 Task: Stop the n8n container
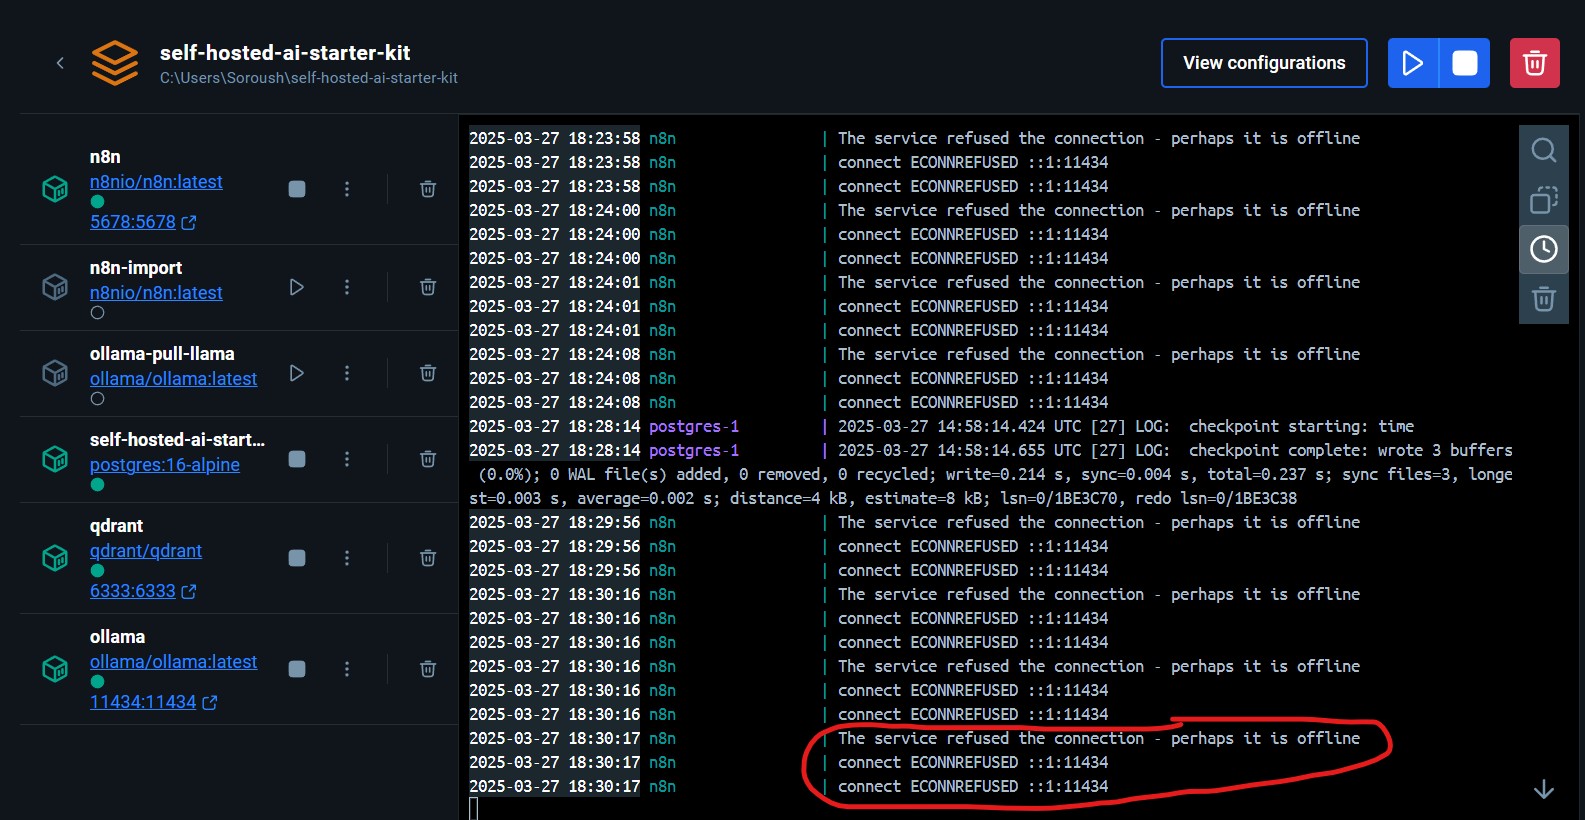[297, 189]
